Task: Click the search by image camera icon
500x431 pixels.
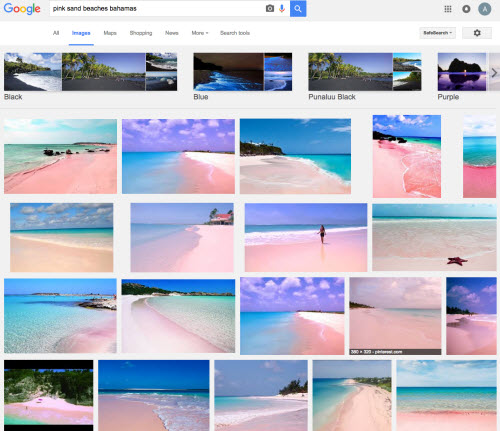Action: [270, 9]
